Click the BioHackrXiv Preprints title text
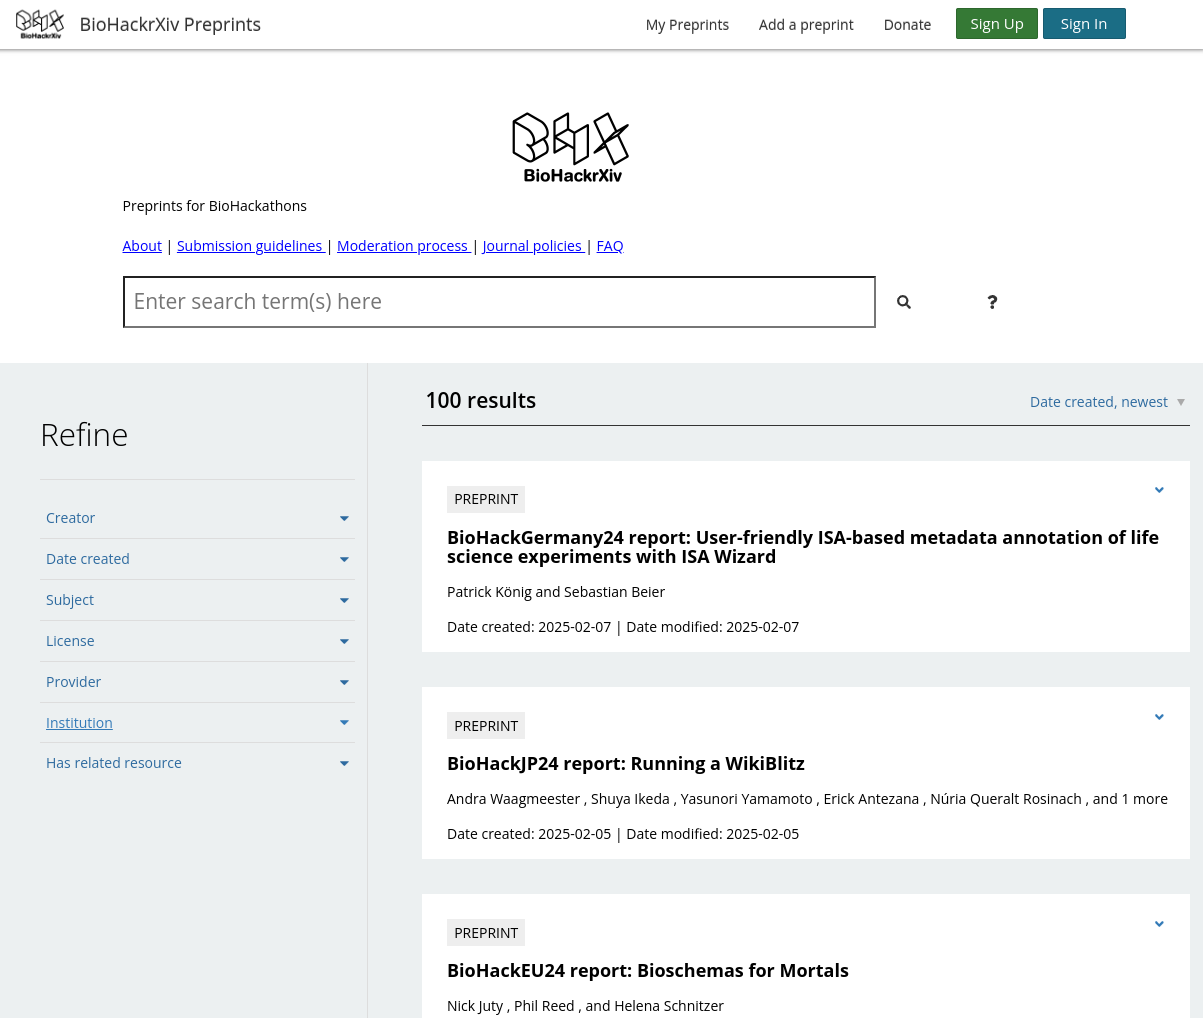This screenshot has width=1203, height=1018. [170, 24]
